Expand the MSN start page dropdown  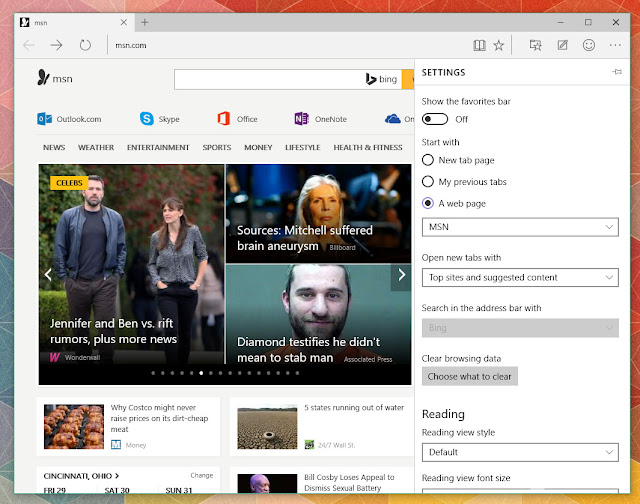(x=520, y=227)
